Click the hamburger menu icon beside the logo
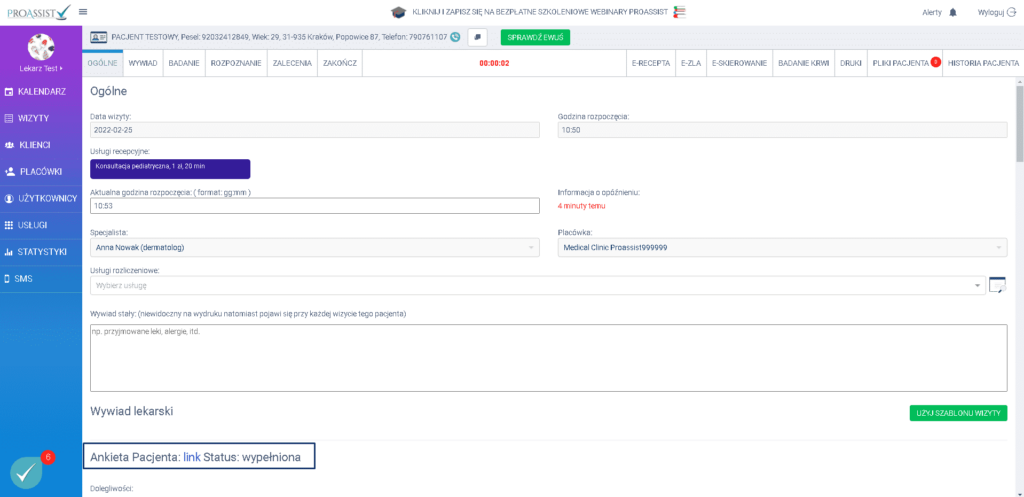 tap(82, 12)
